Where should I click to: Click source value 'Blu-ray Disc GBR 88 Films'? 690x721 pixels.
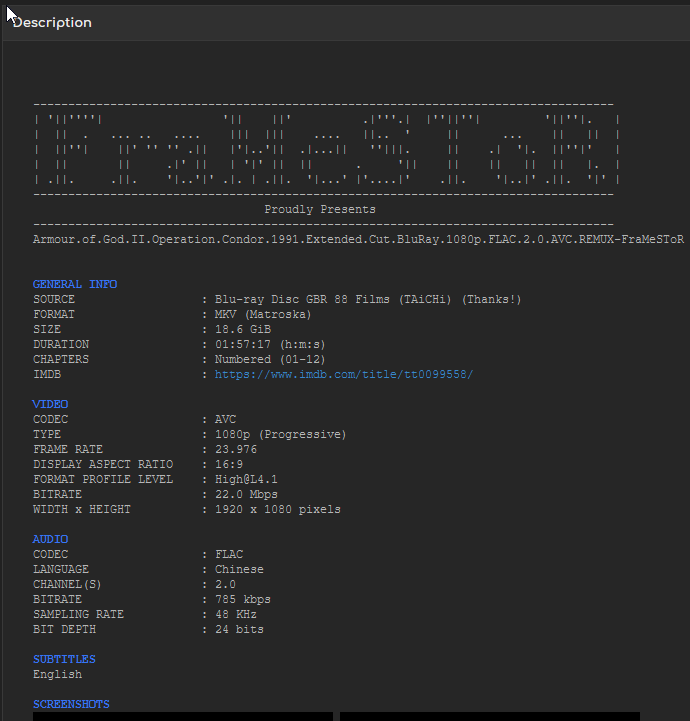[302, 299]
